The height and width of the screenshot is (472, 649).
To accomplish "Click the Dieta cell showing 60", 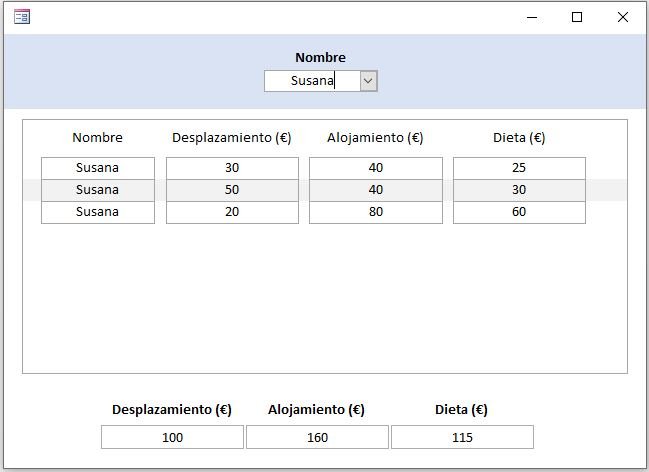I will click(519, 212).
